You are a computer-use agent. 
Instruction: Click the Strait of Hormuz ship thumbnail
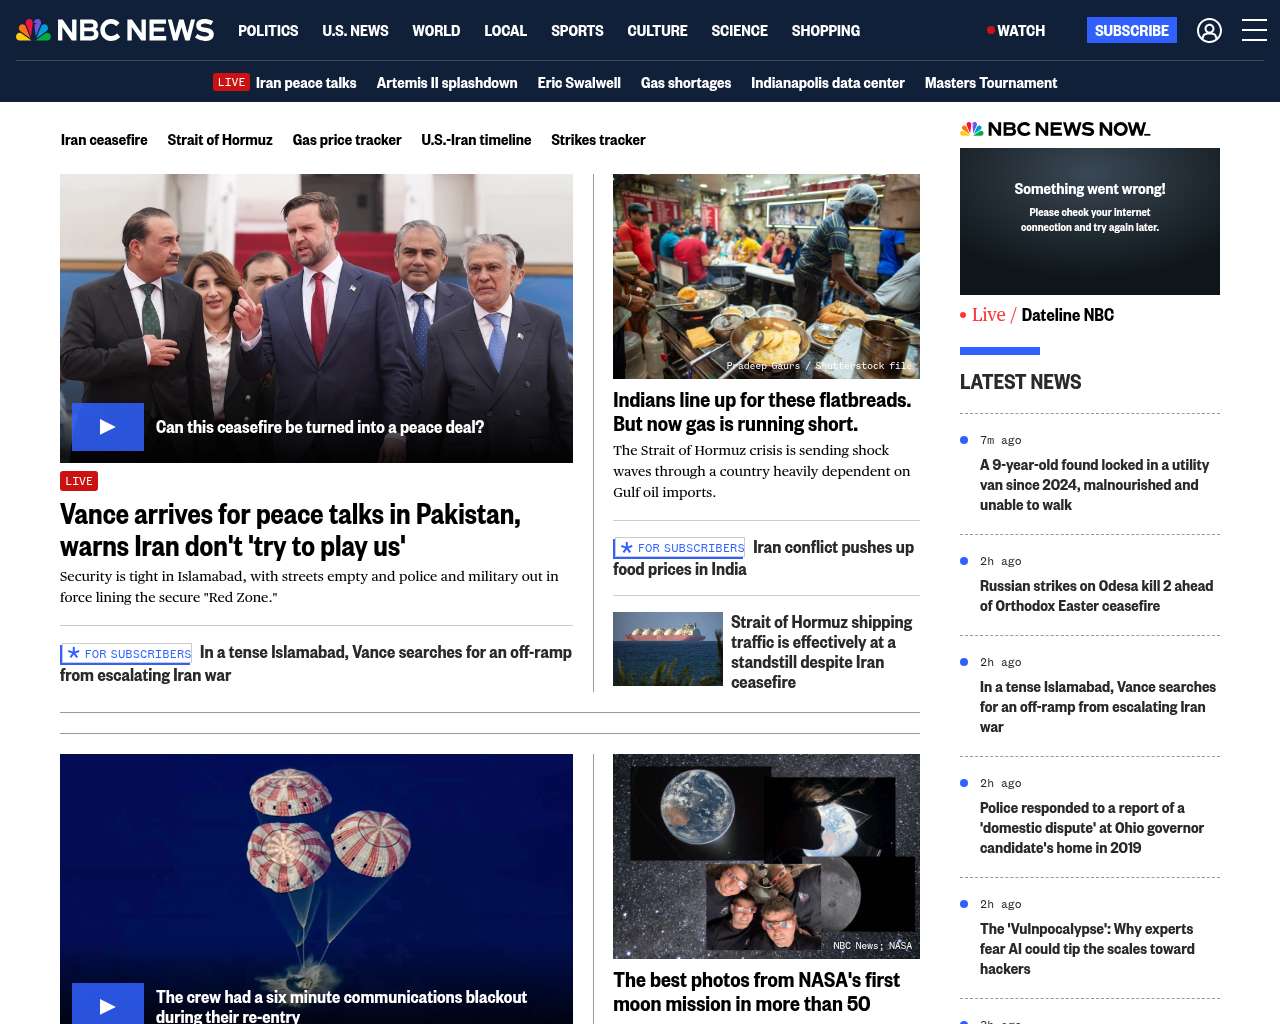(x=667, y=649)
